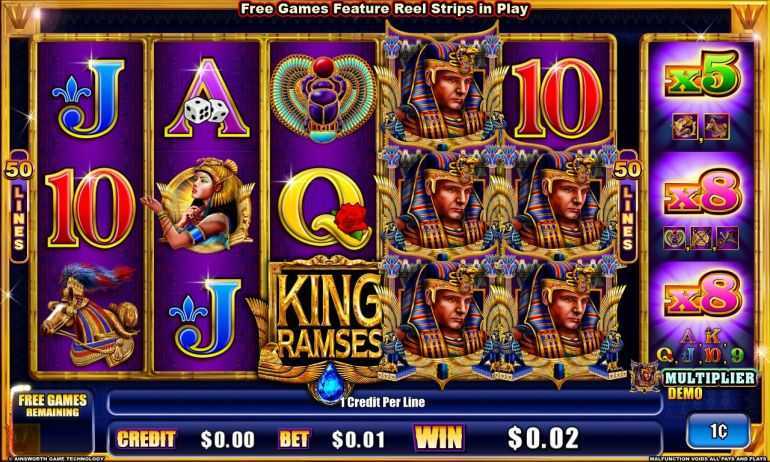Click the bottom x8 multiplier
Image resolution: width=770 pixels, height=462 pixels.
point(702,294)
